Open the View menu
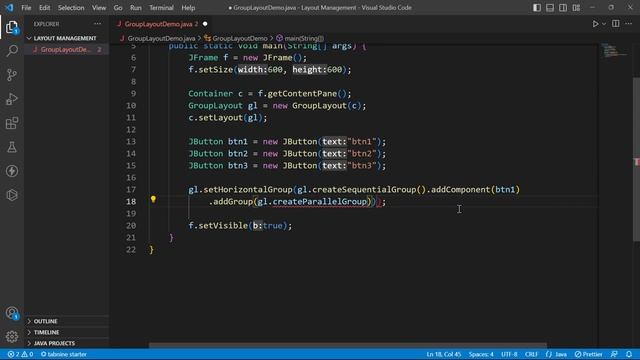Image resolution: width=640 pixels, height=360 pixels. tap(99, 8)
